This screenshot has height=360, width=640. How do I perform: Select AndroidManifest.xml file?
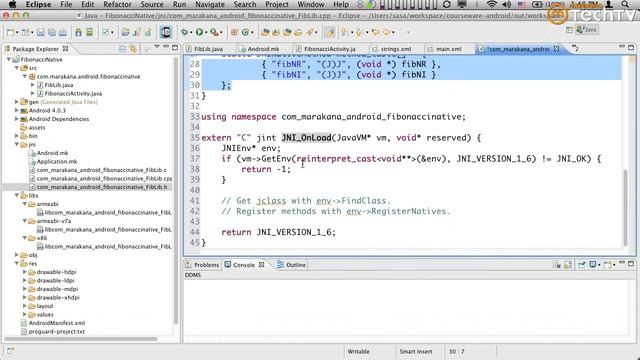coord(57,323)
